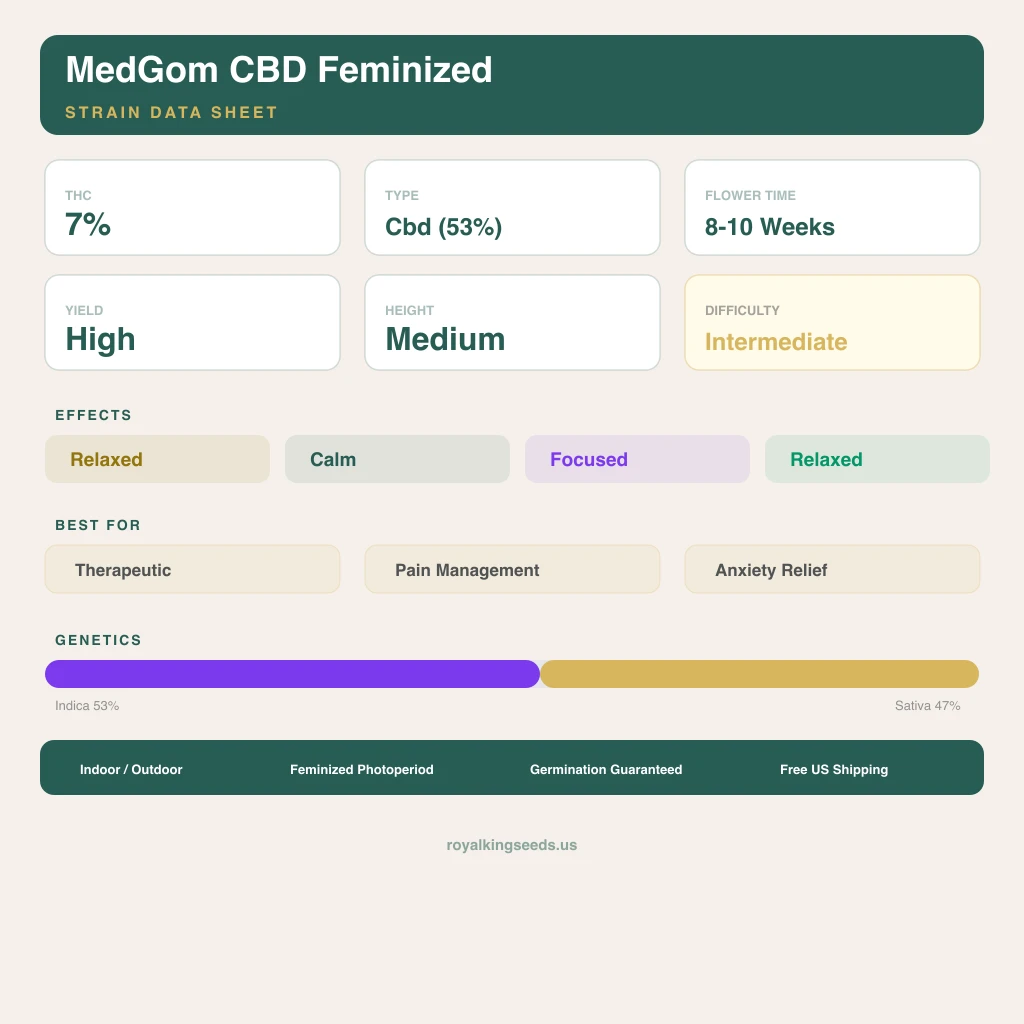Click the gold Sativa segment of genetics bar
Screen dimensions: 1024x1024
pyautogui.click(x=760, y=674)
